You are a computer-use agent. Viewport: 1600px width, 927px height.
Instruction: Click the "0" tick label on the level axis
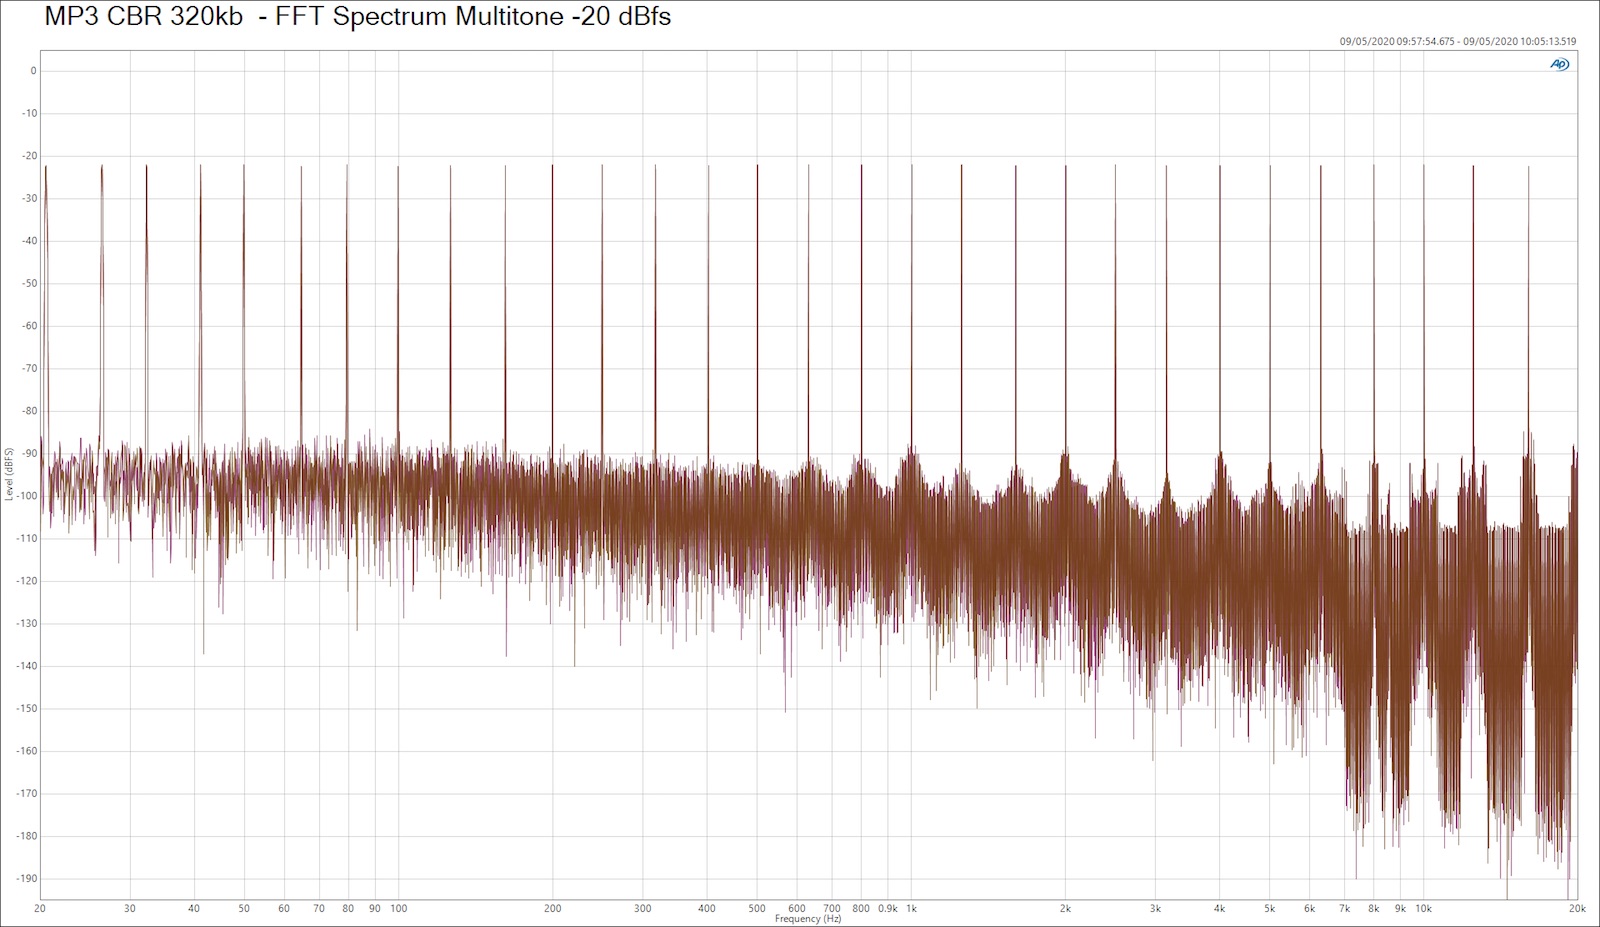[x=33, y=71]
